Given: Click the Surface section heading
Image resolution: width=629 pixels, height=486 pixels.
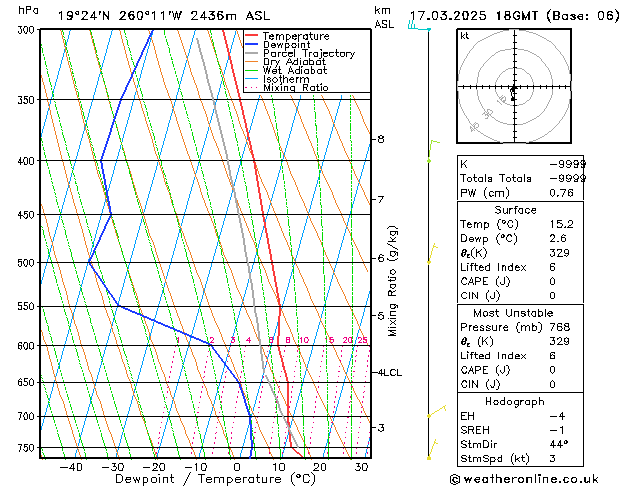Looking at the screenshot, I should coord(515,210).
